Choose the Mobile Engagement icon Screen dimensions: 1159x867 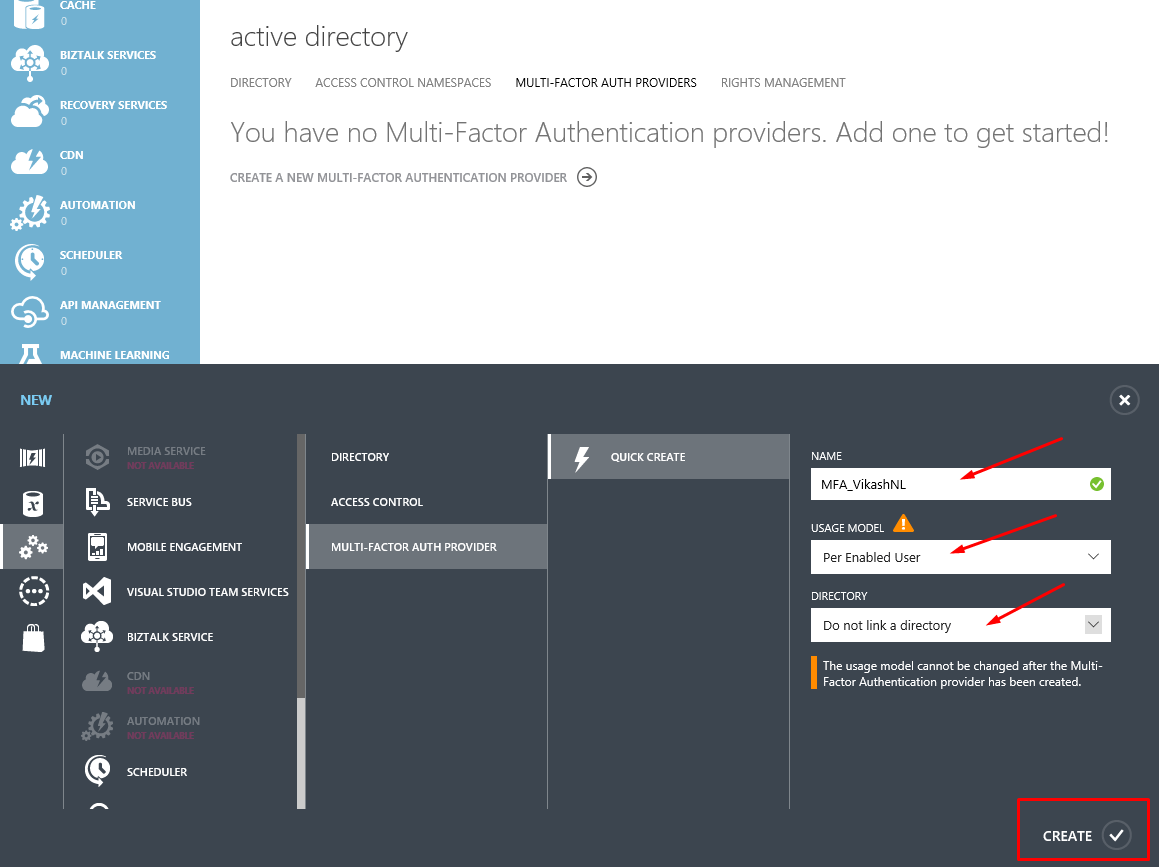97,547
